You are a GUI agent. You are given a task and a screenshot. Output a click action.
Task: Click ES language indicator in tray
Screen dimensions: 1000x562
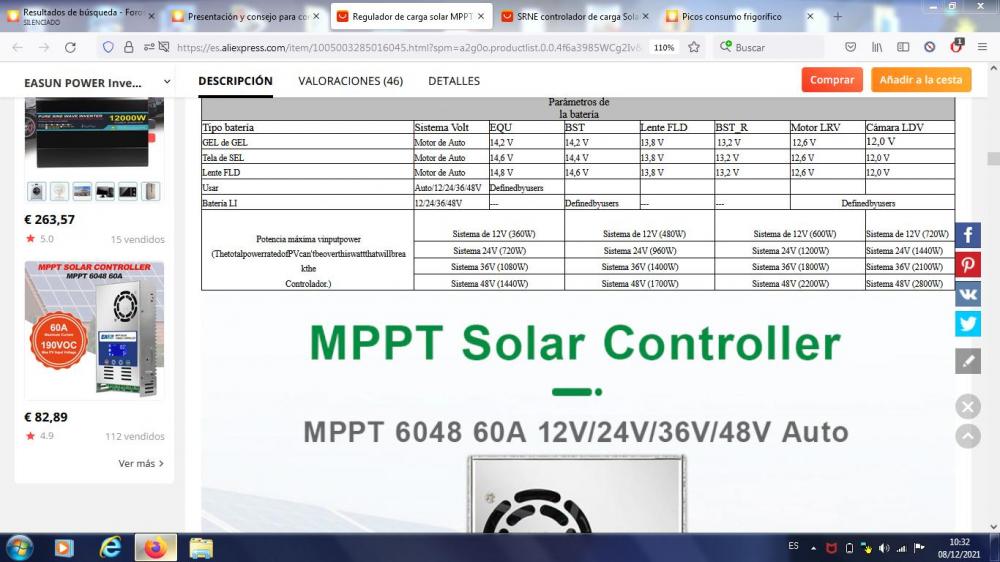(793, 547)
